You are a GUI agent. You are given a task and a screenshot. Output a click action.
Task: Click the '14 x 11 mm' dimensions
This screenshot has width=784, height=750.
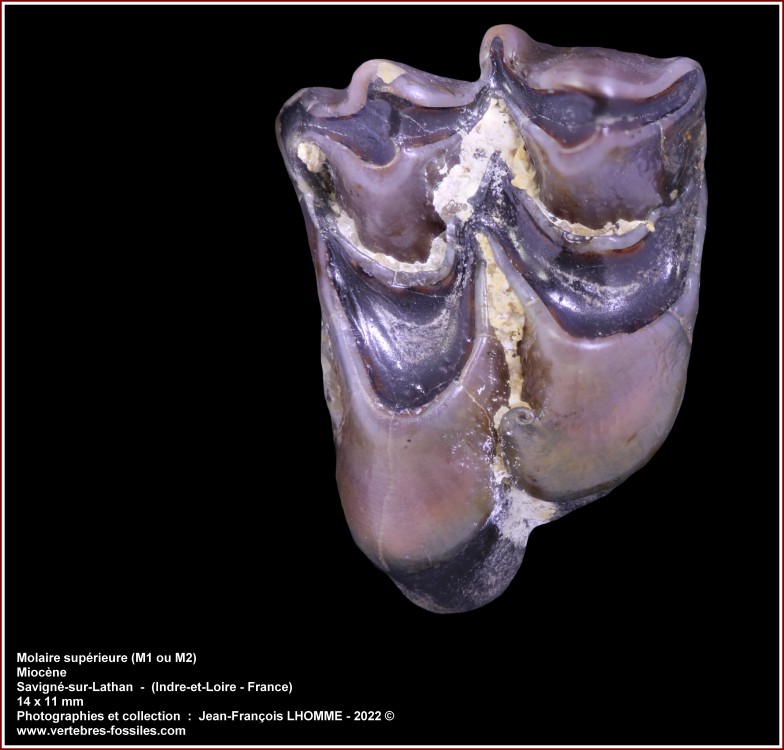point(50,702)
